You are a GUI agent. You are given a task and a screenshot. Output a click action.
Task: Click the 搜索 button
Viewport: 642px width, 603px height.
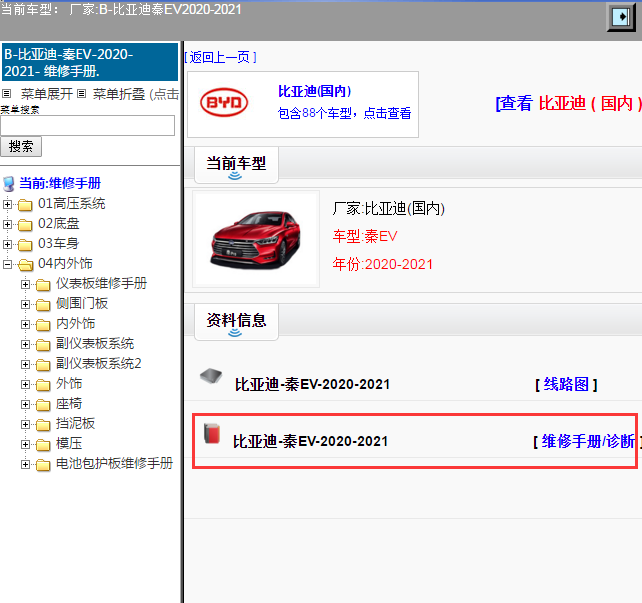tap(21, 147)
